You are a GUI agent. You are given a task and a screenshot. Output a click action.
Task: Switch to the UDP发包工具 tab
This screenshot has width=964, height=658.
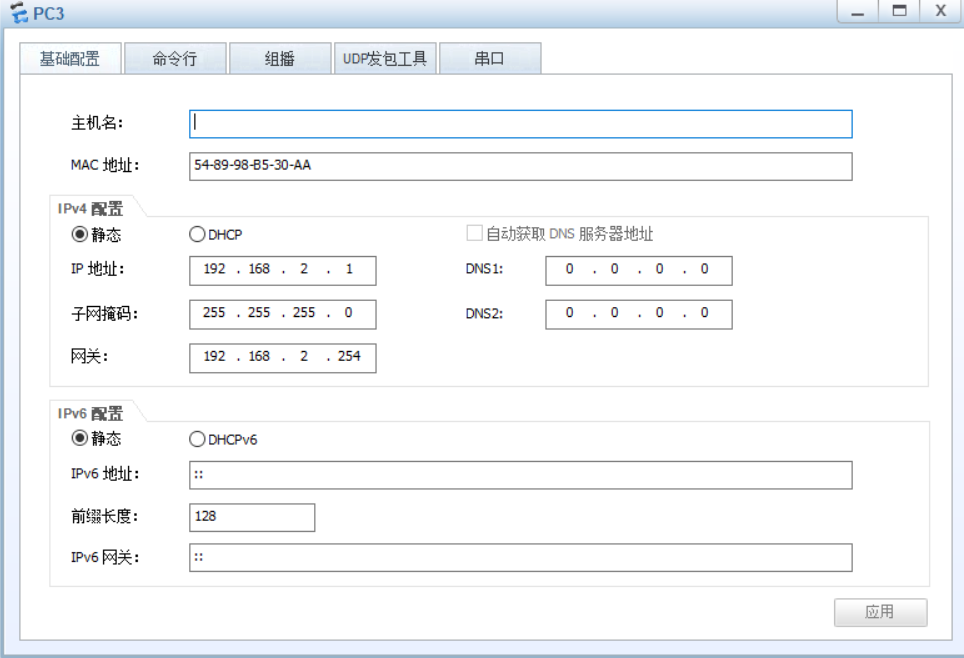[385, 58]
